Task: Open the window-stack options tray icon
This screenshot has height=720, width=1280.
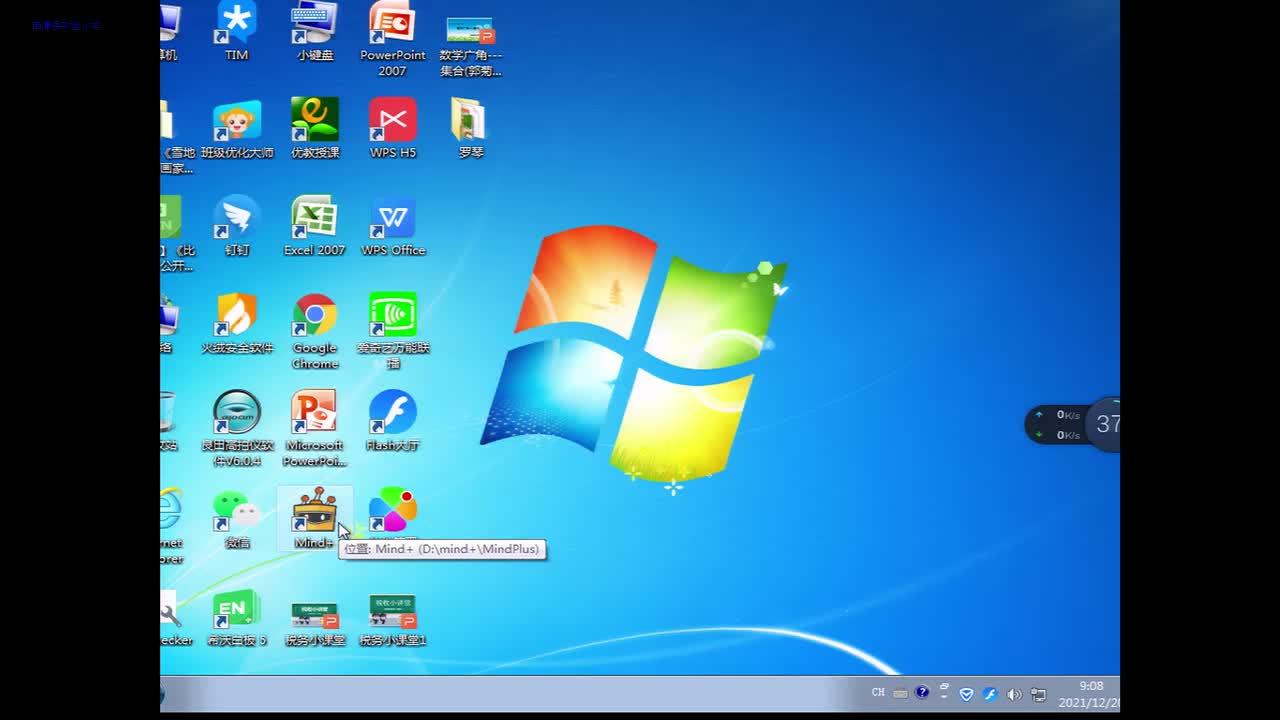Action: click(944, 692)
